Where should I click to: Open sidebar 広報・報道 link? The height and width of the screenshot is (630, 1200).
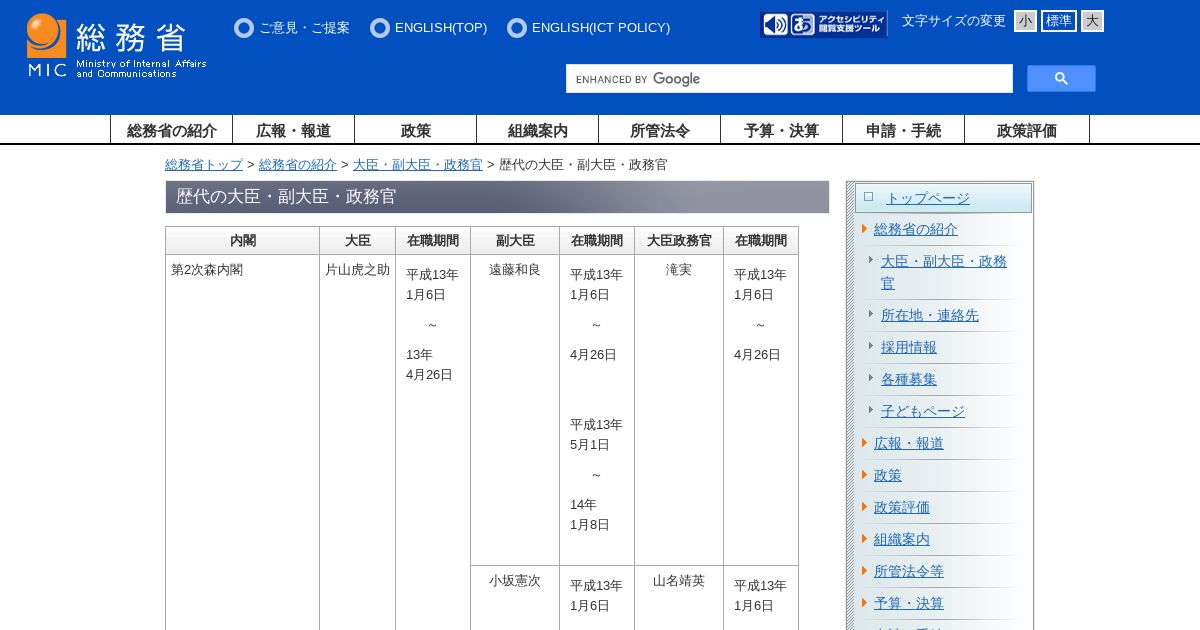[909, 443]
